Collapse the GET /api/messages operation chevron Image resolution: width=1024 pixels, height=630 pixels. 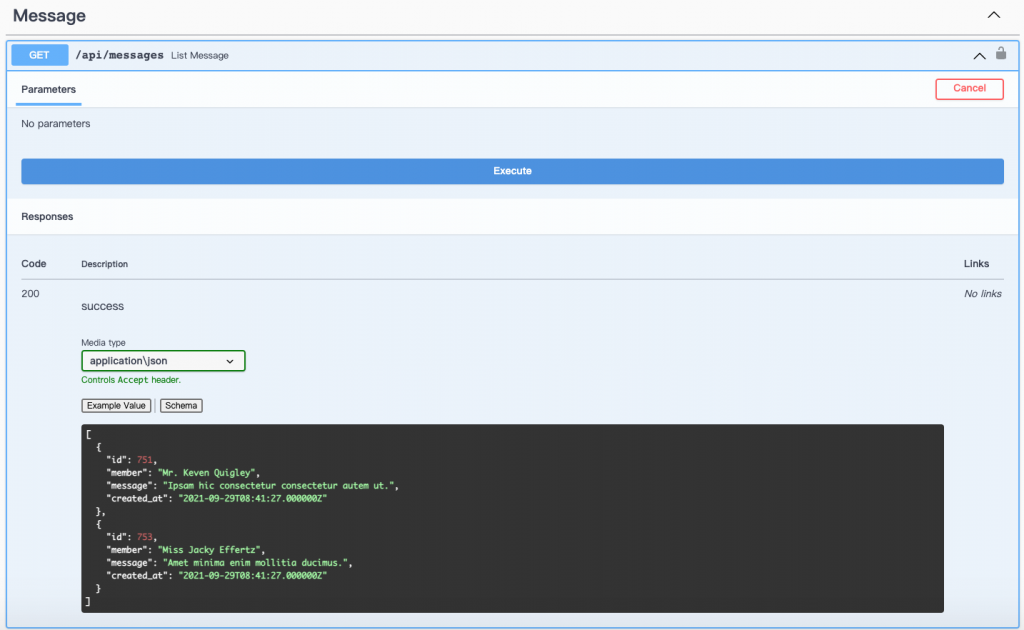979,56
